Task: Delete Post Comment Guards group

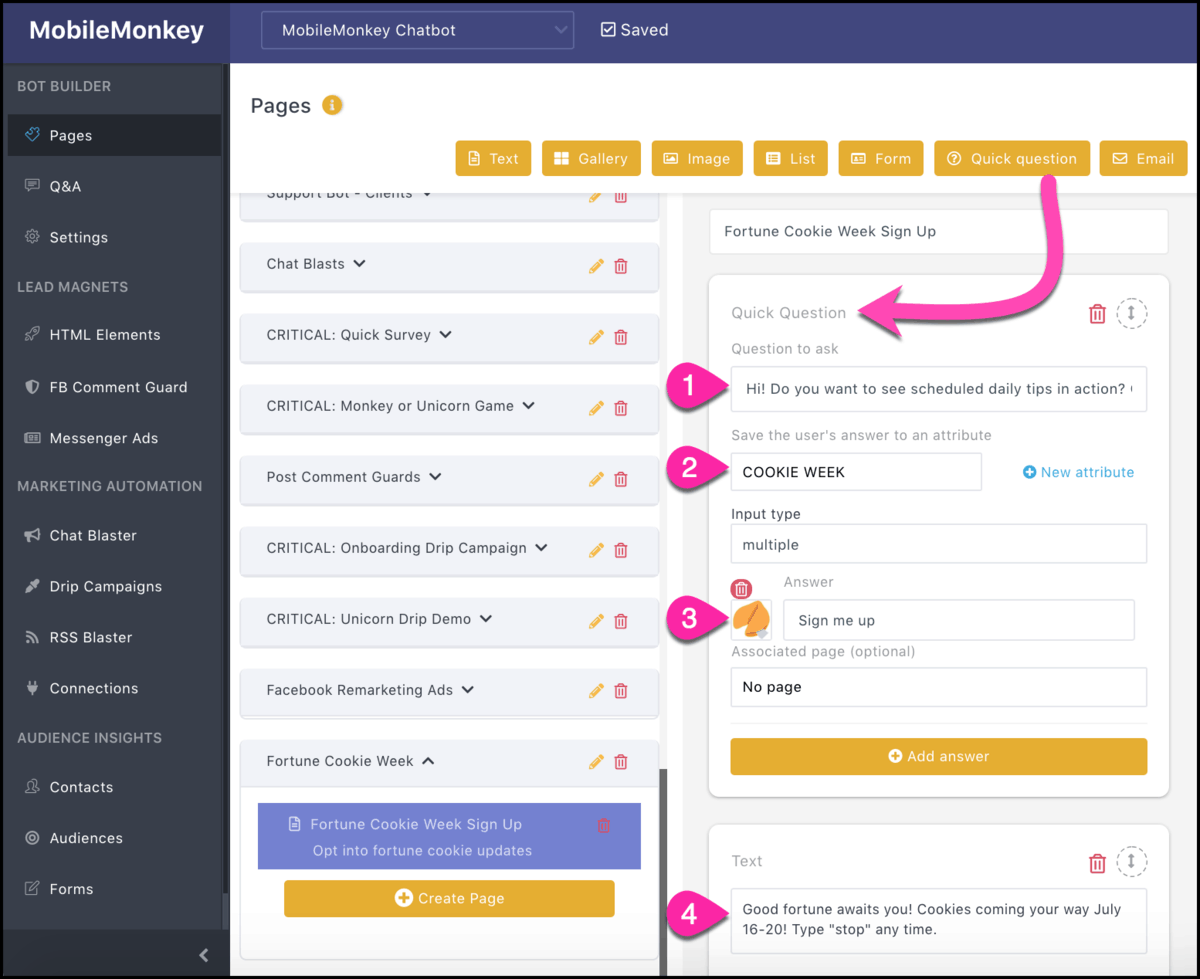Action: tap(621, 479)
